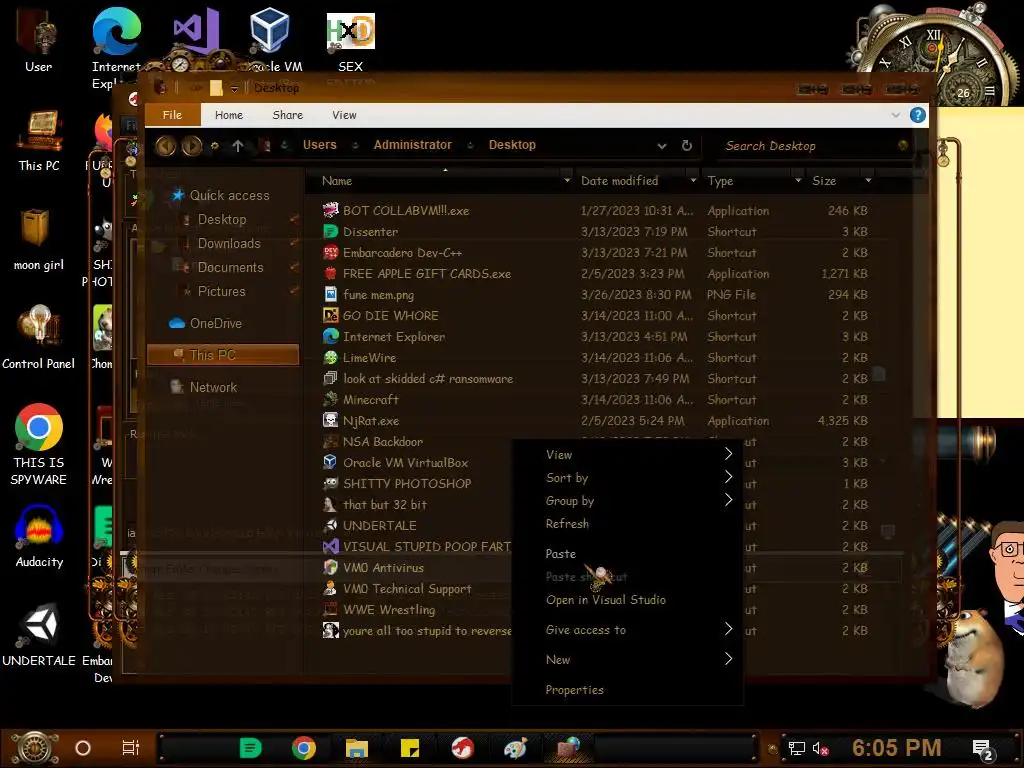Choose Paste in the context menu
The height and width of the screenshot is (768, 1024).
628,554
